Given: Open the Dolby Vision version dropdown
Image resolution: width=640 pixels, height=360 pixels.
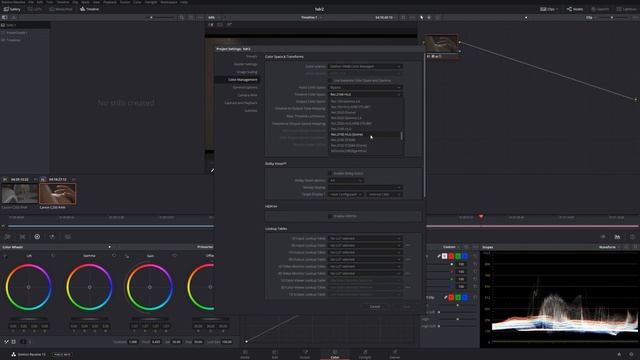Looking at the screenshot, I should coord(346,180).
